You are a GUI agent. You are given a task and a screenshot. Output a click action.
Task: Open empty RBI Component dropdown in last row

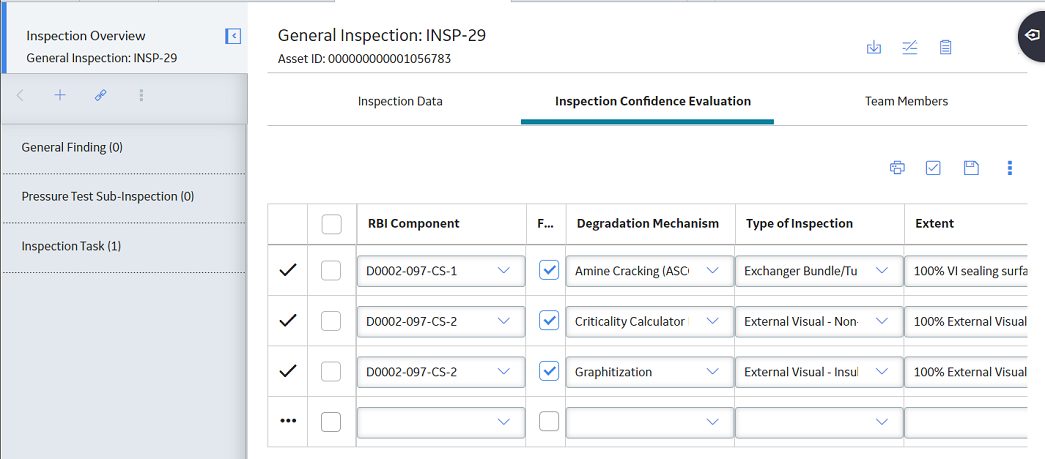pos(441,421)
